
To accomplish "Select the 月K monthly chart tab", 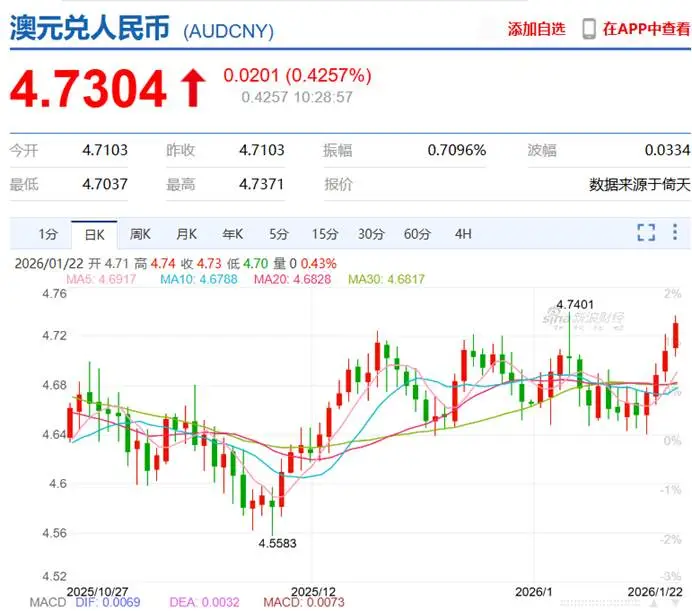I will (186, 234).
